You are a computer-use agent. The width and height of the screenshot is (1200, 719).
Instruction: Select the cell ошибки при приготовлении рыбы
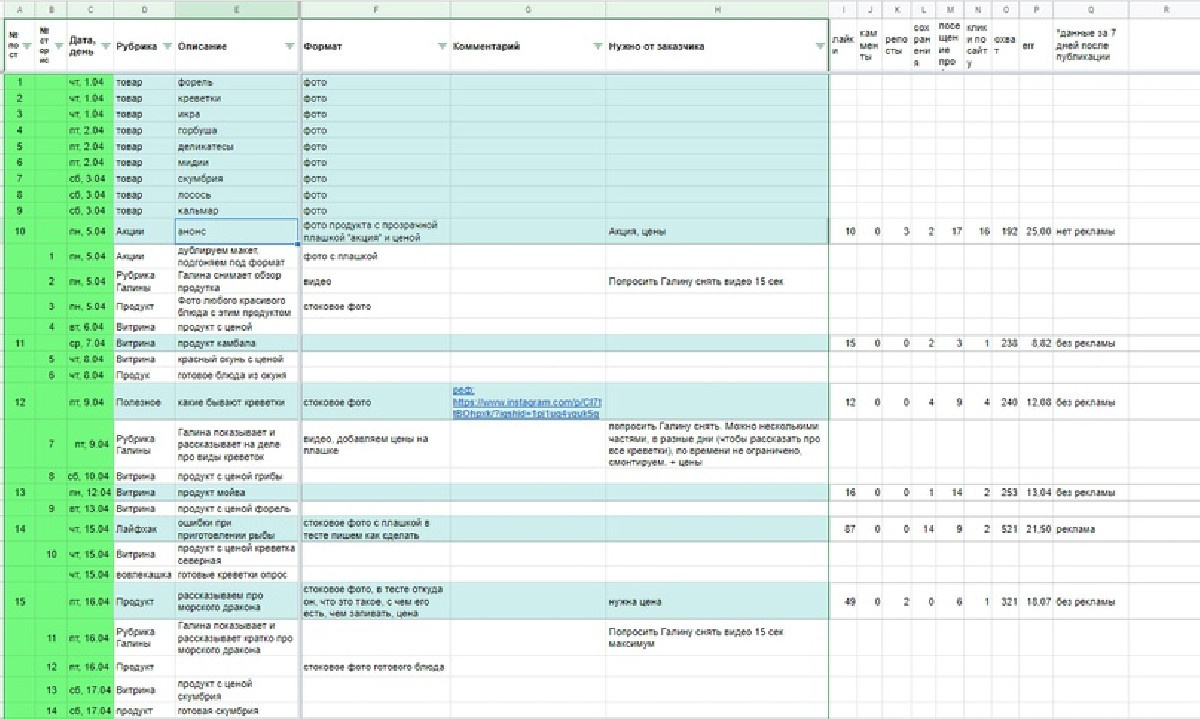(x=237, y=529)
